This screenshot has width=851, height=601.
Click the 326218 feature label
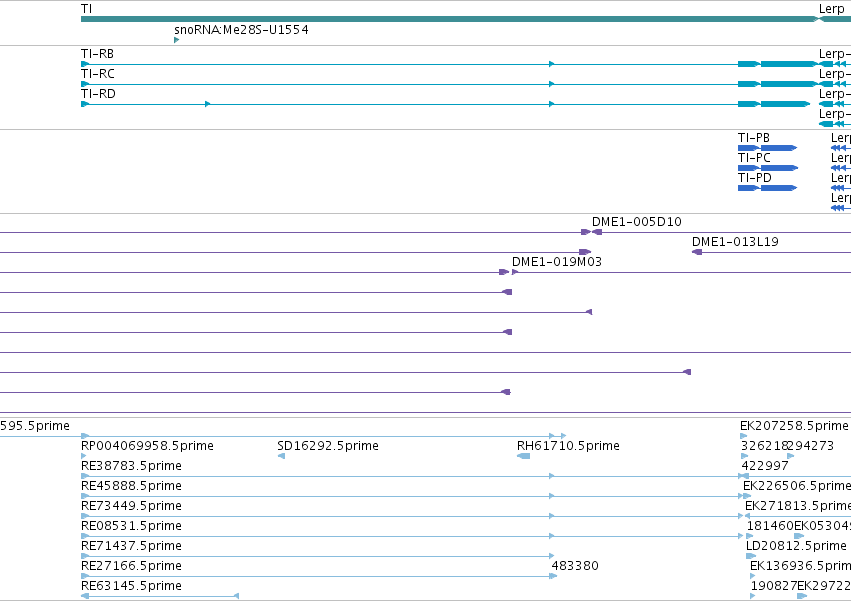[x=764, y=446]
